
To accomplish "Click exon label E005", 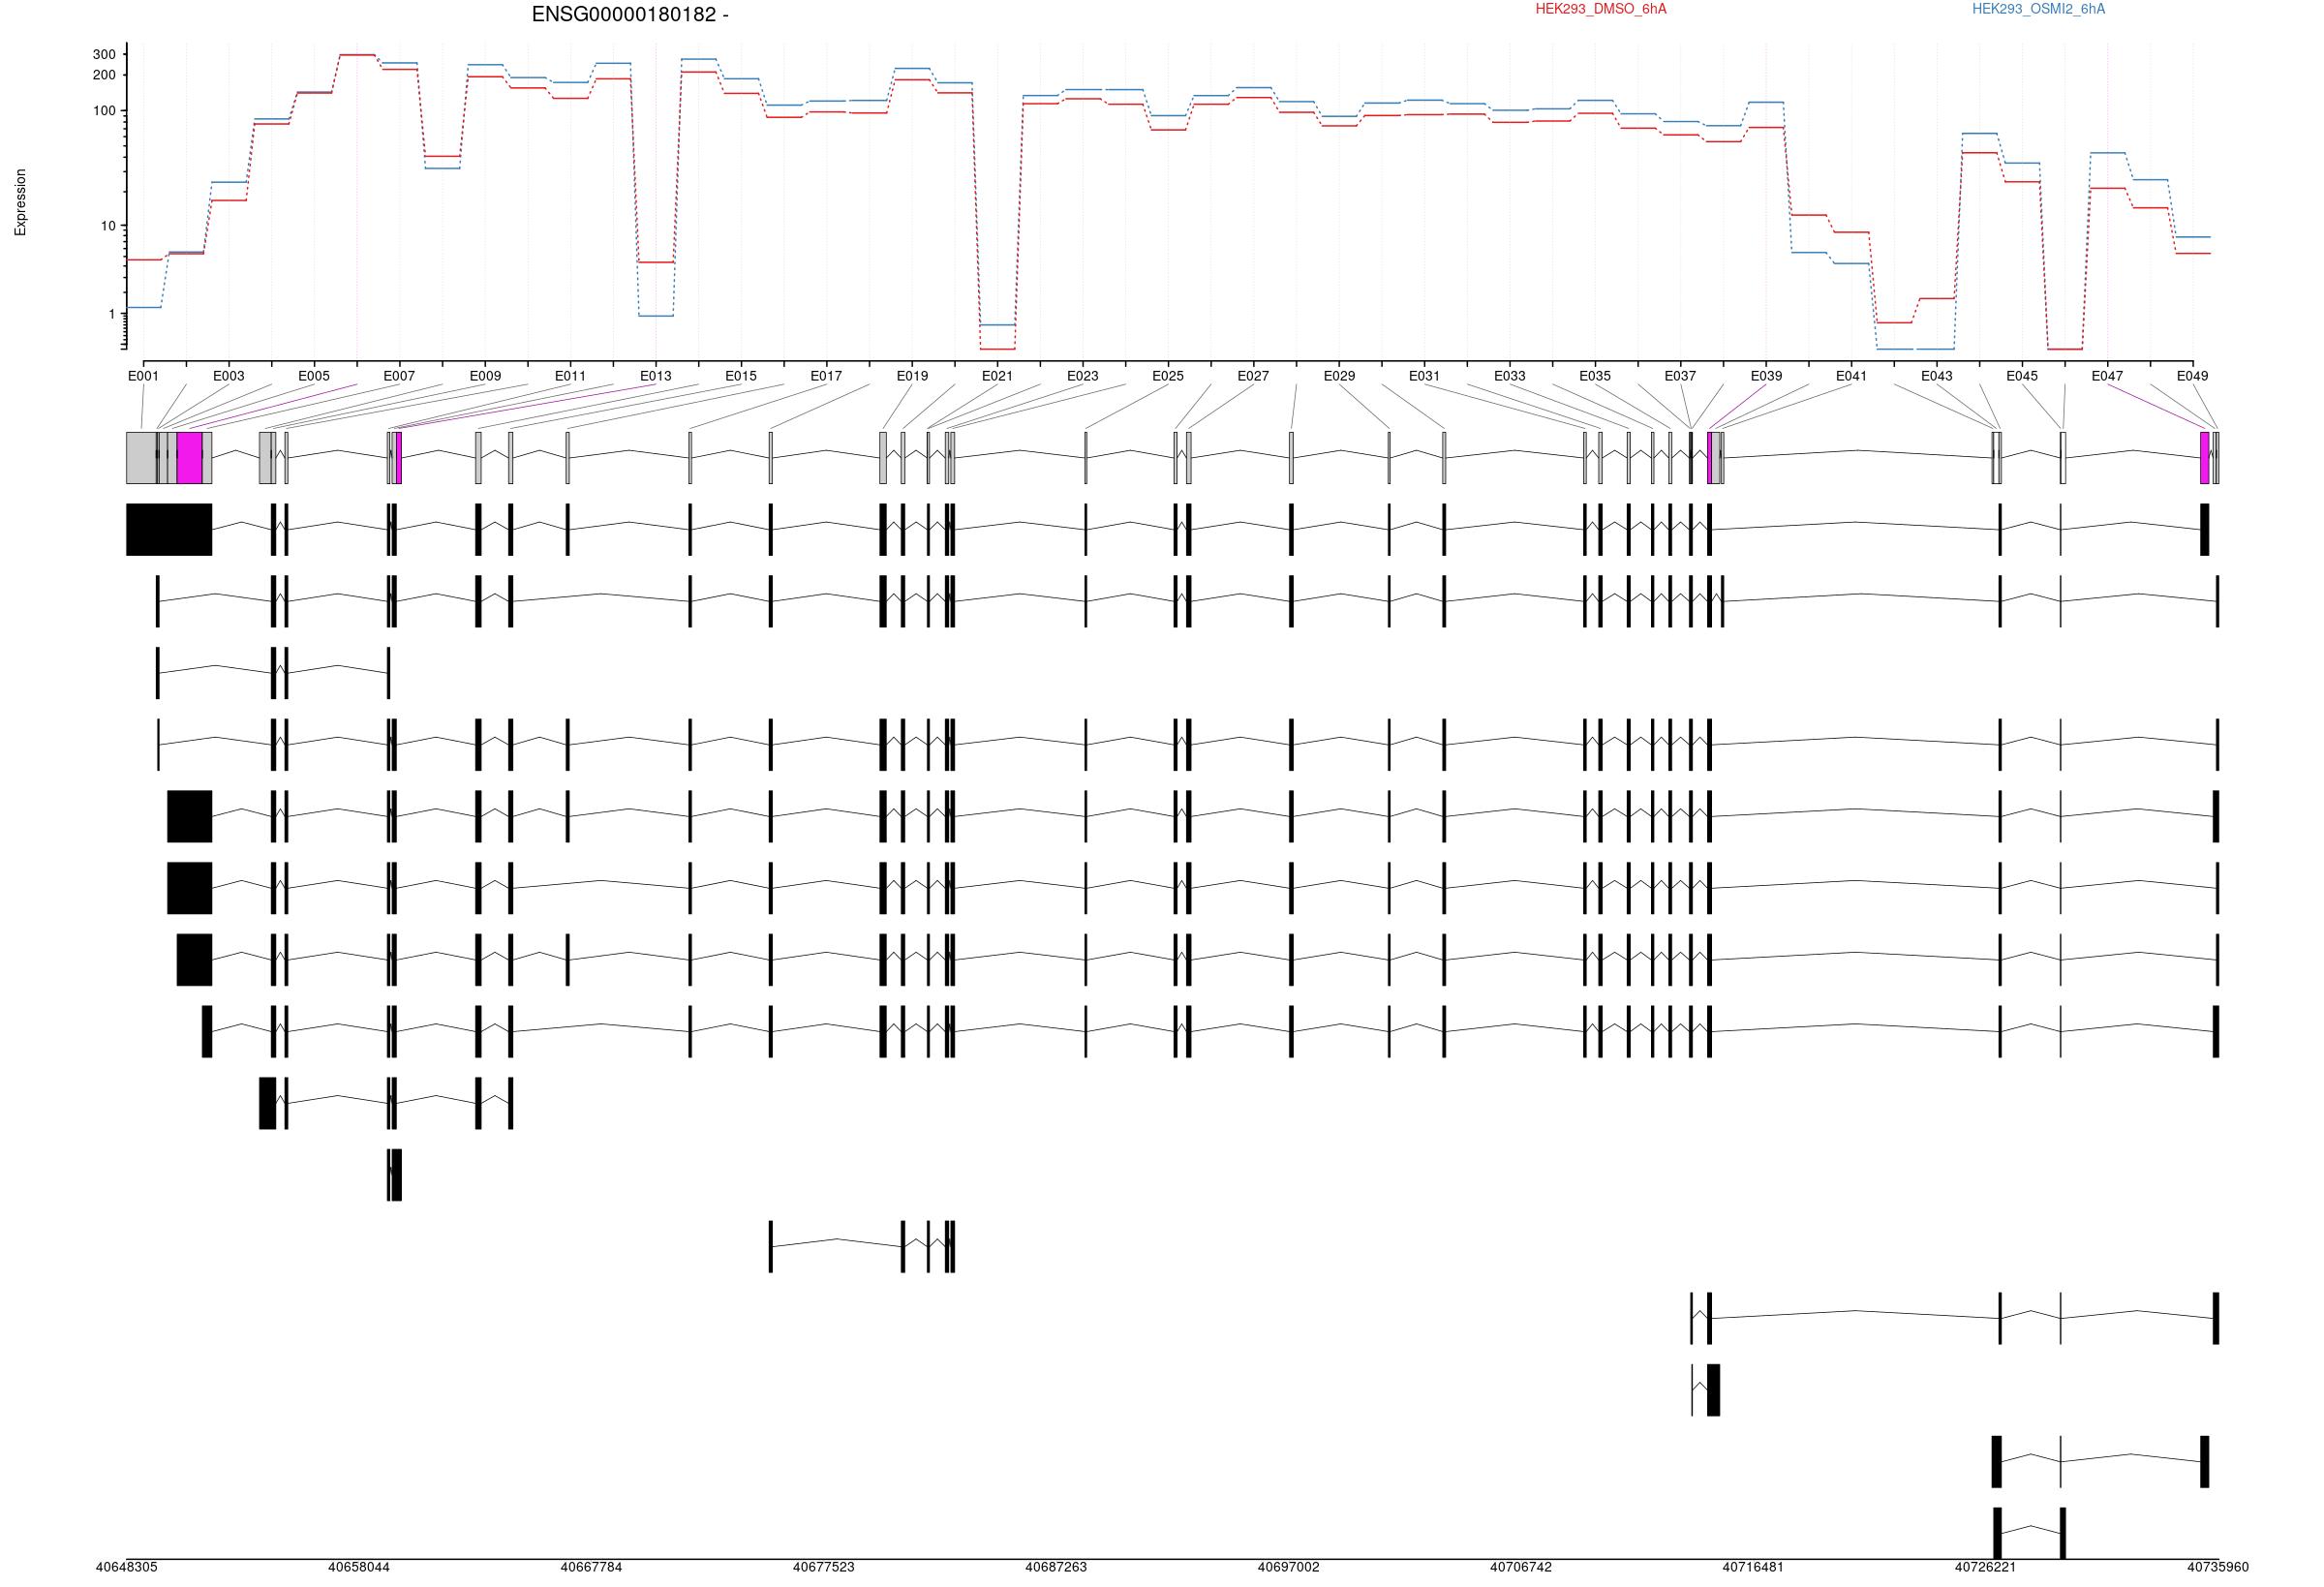I will [x=314, y=376].
